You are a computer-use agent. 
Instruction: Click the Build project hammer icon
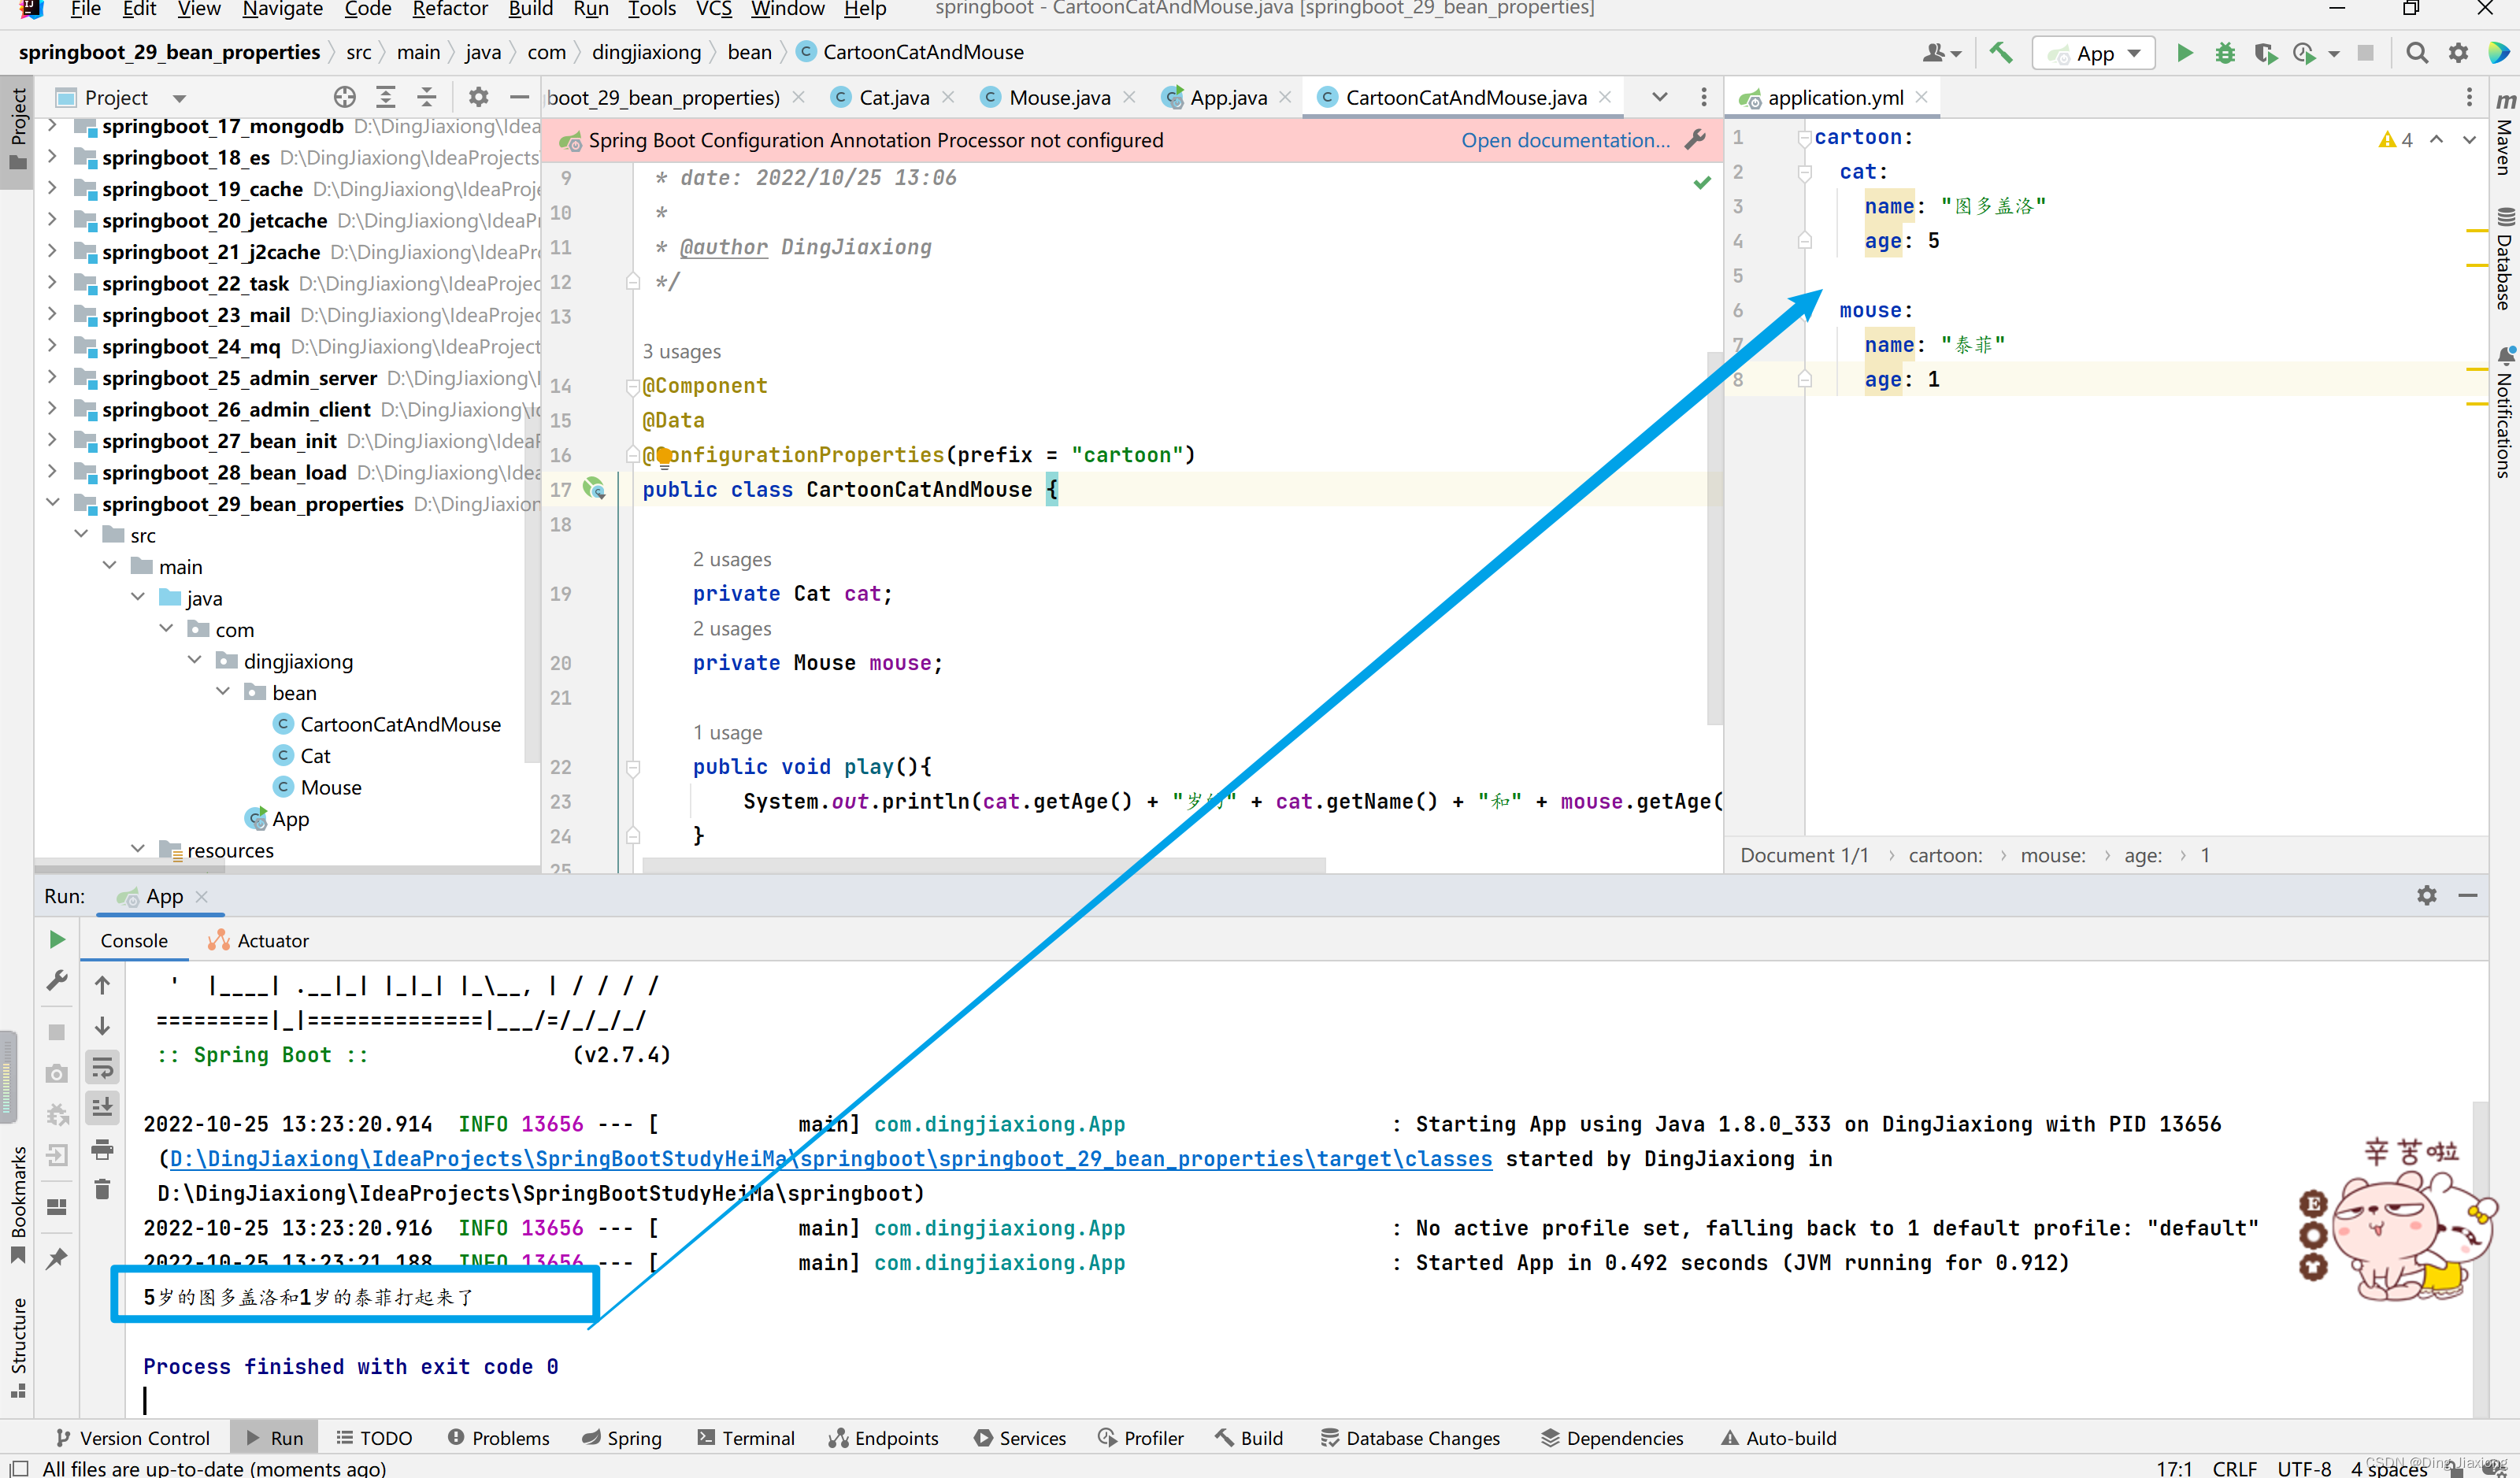(x=2001, y=52)
